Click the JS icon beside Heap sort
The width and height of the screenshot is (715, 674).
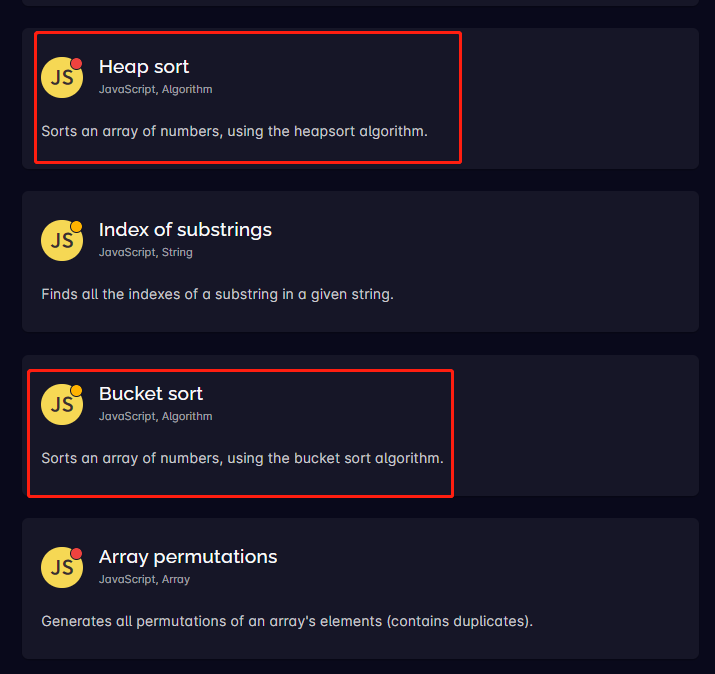click(x=61, y=78)
